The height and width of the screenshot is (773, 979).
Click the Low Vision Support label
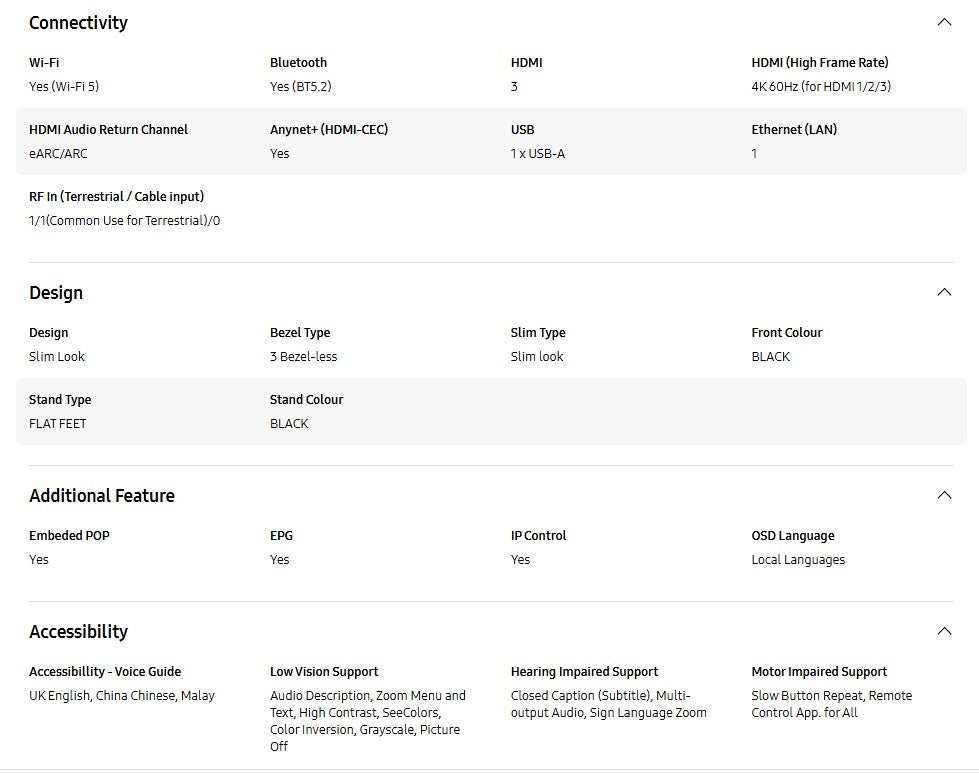(324, 671)
